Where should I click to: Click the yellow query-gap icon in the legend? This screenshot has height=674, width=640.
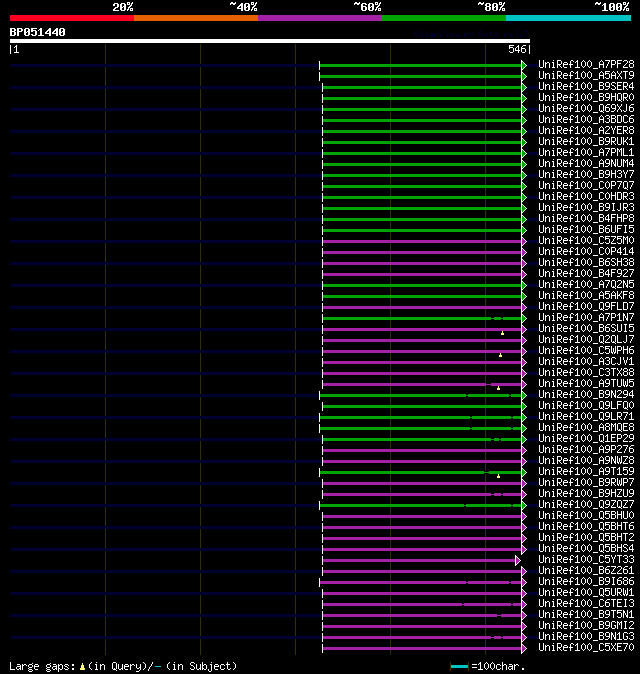click(82, 667)
